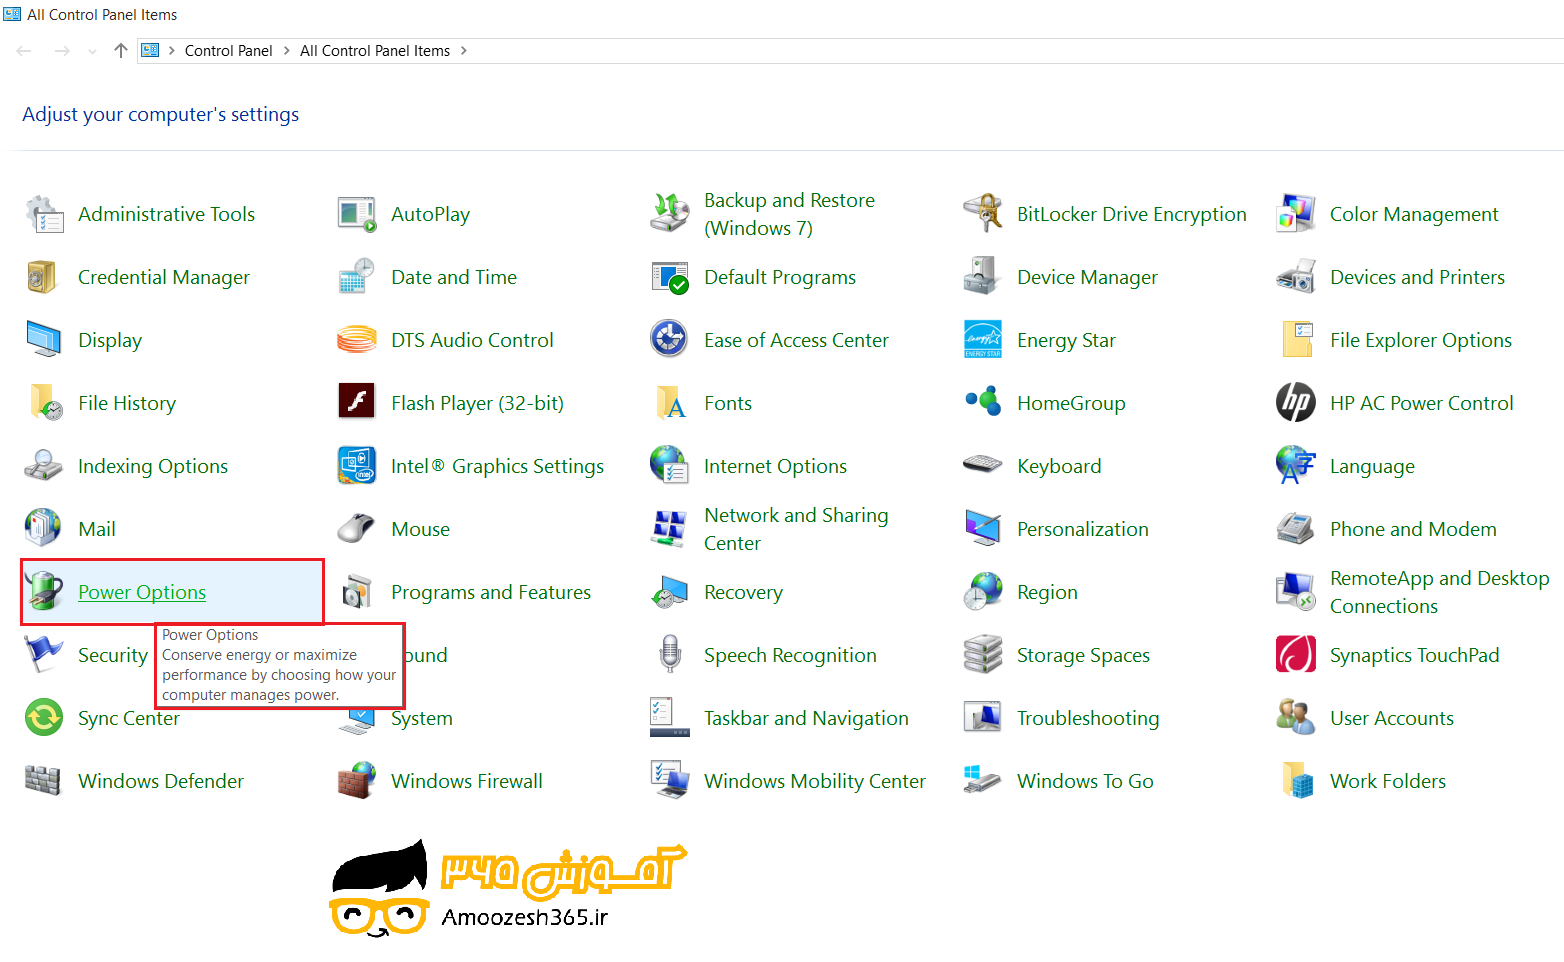Click the Forward navigation arrow
The width and height of the screenshot is (1564, 962).
coord(62,50)
